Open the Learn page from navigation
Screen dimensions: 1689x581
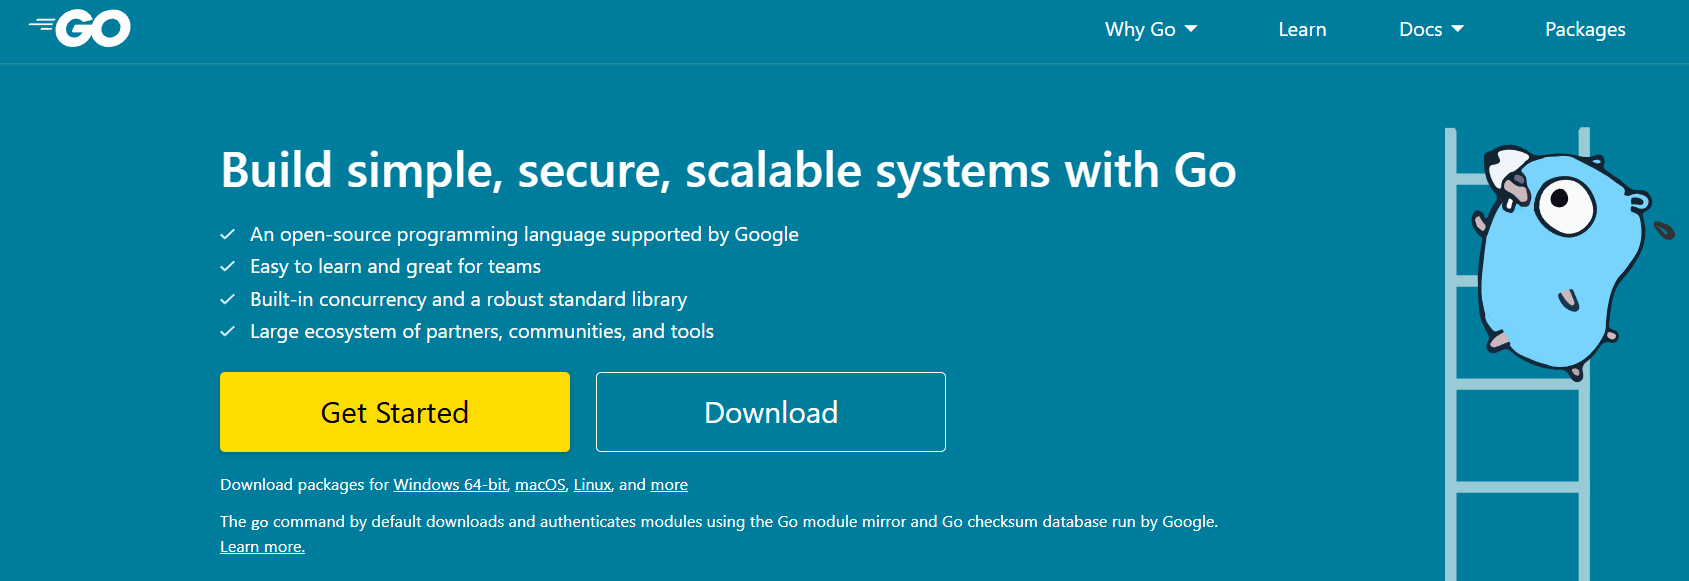pos(1302,30)
